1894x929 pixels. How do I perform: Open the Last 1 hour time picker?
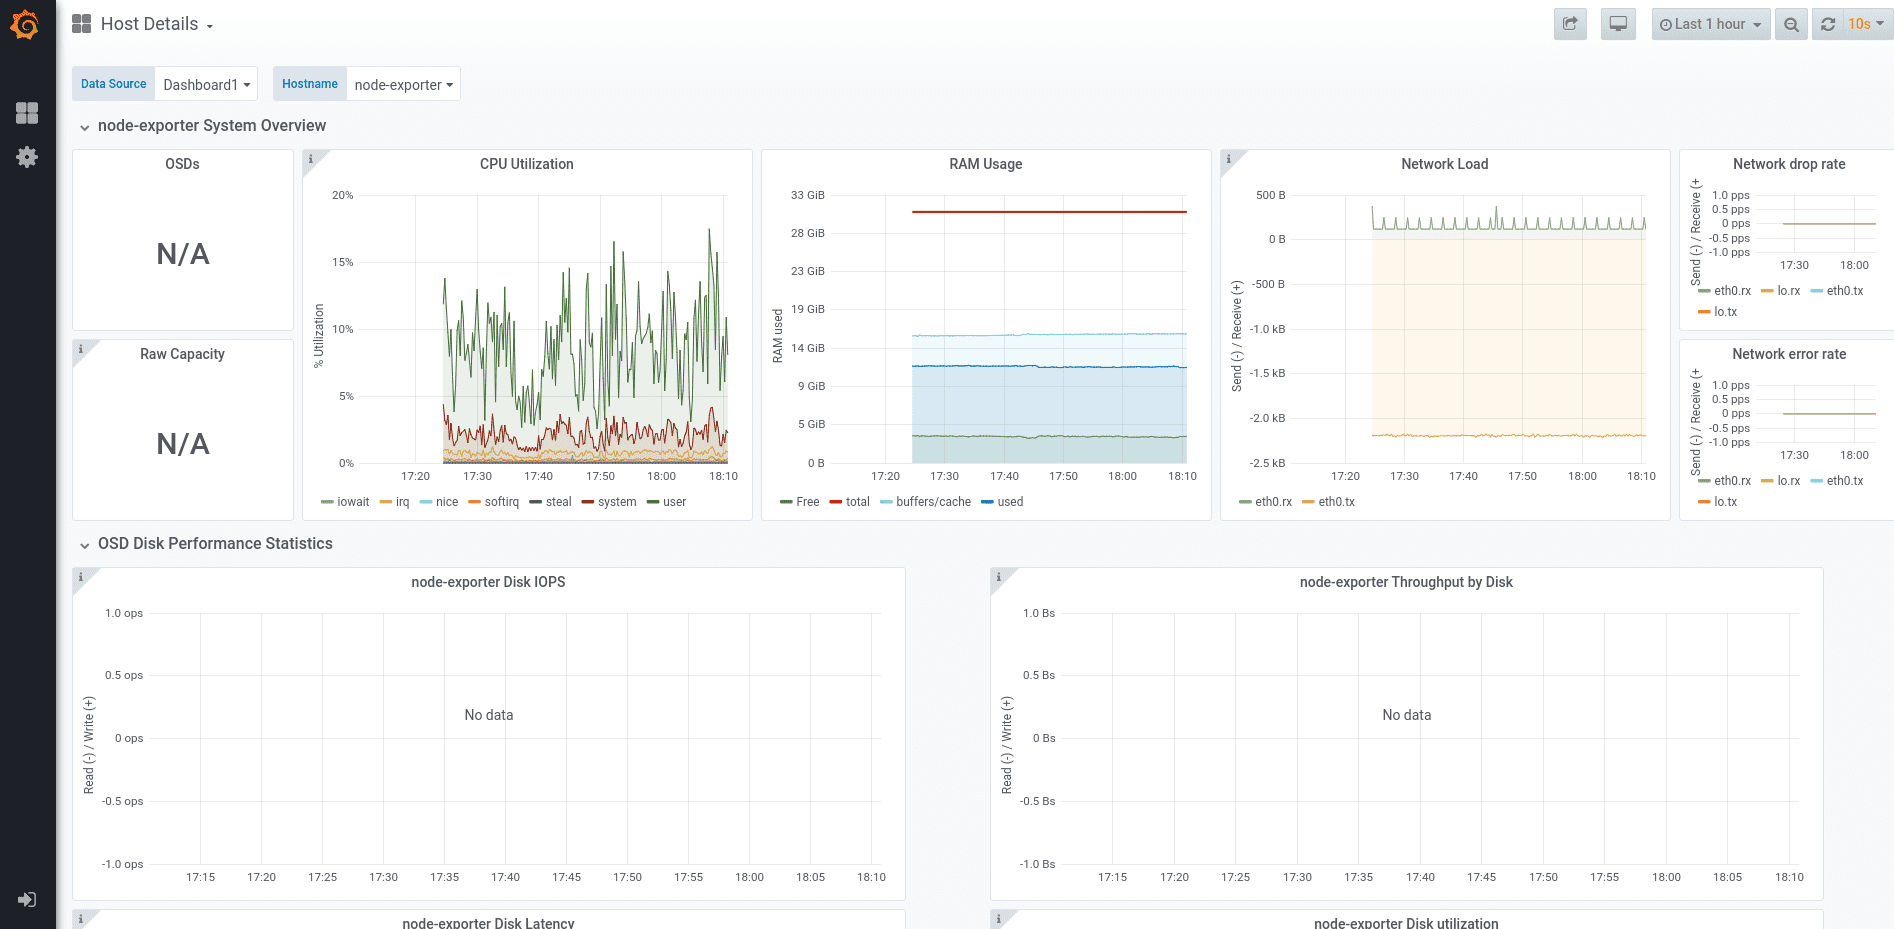pos(1710,23)
